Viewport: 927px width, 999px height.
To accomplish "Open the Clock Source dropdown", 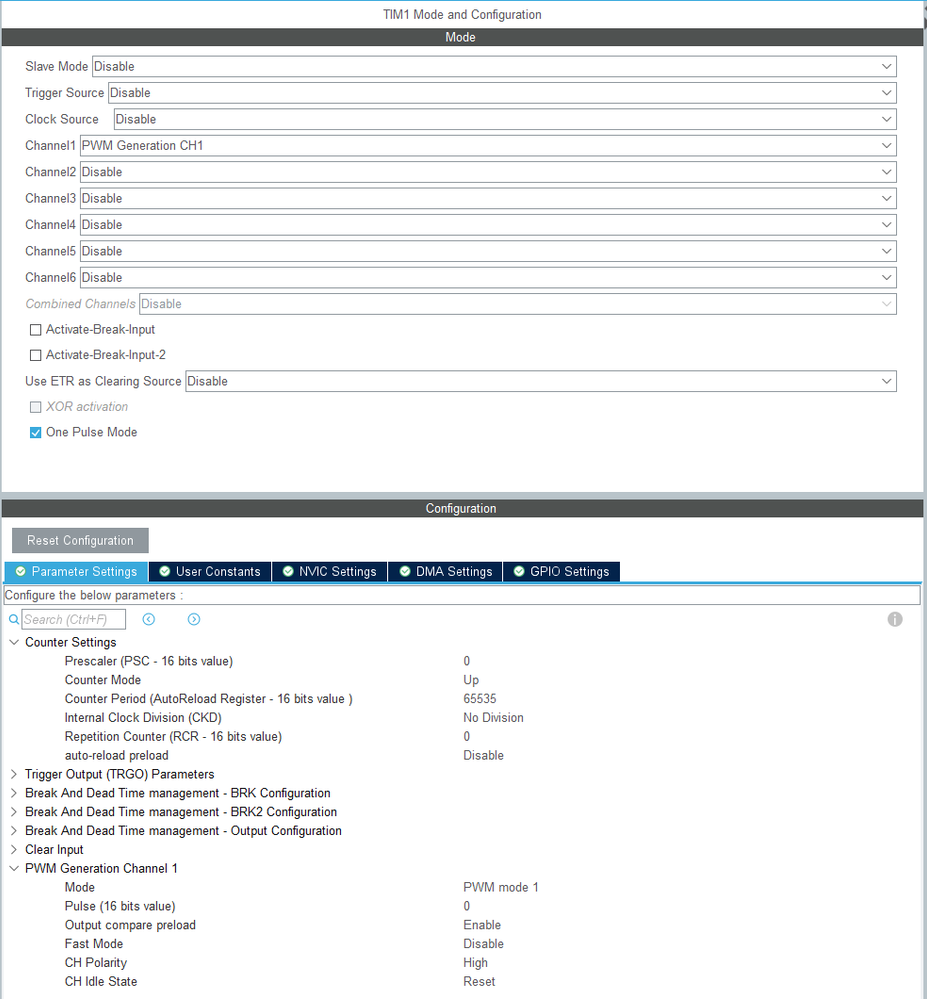I will click(x=505, y=119).
